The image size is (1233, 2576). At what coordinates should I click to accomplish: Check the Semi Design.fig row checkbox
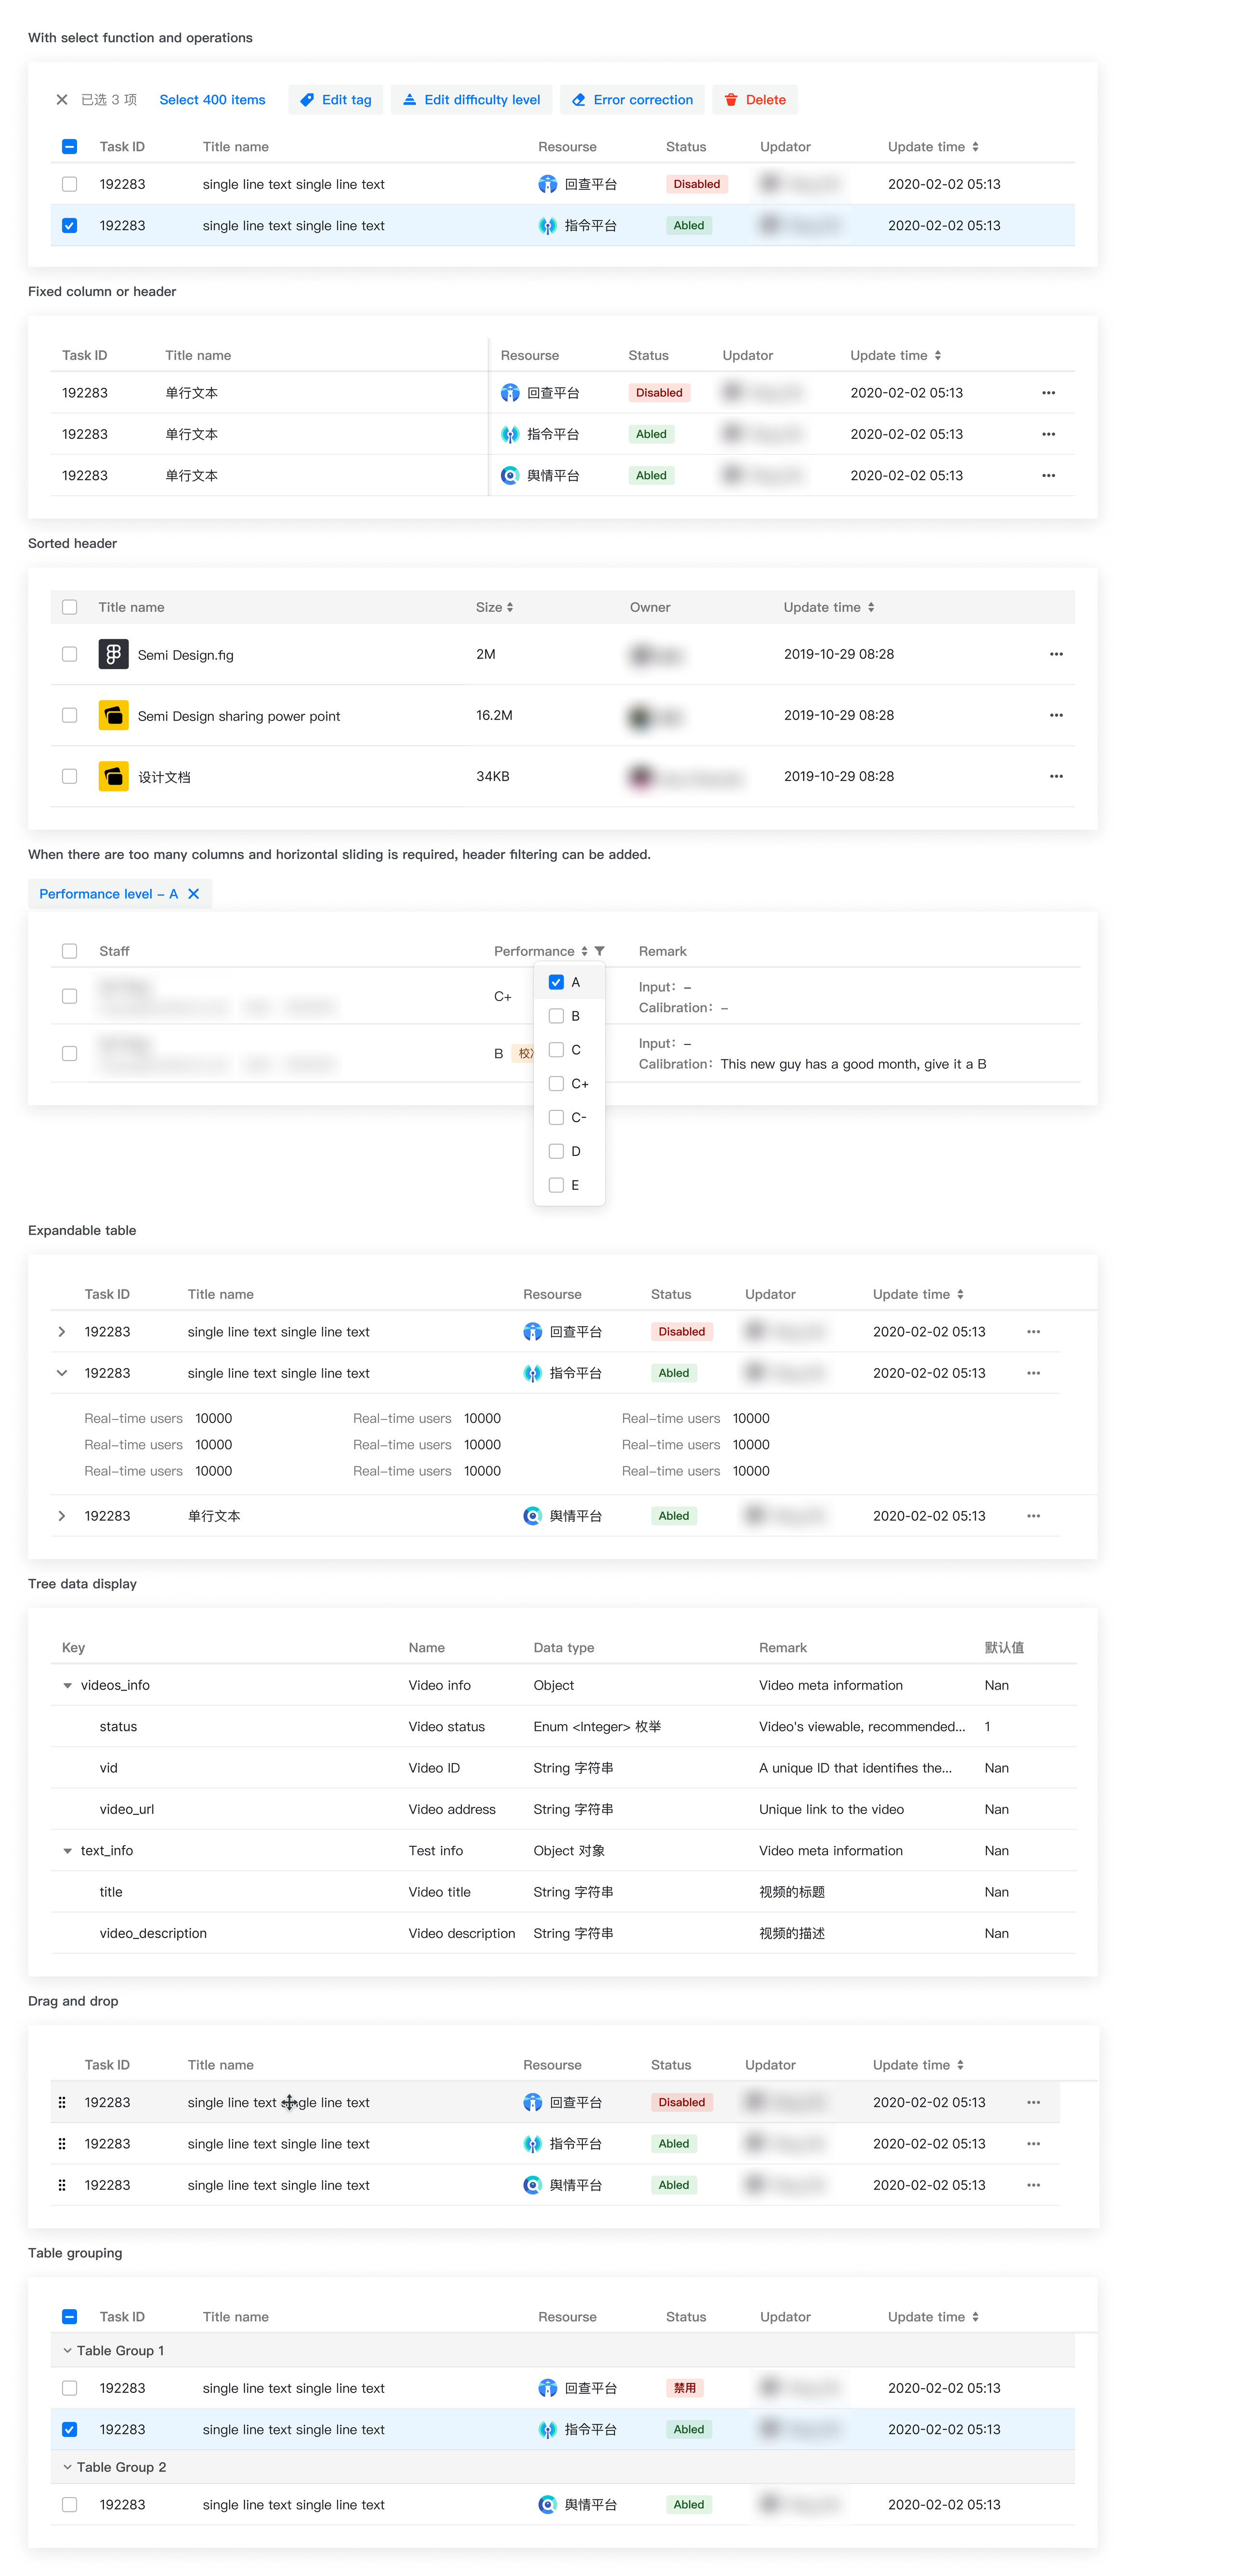pyautogui.click(x=70, y=655)
